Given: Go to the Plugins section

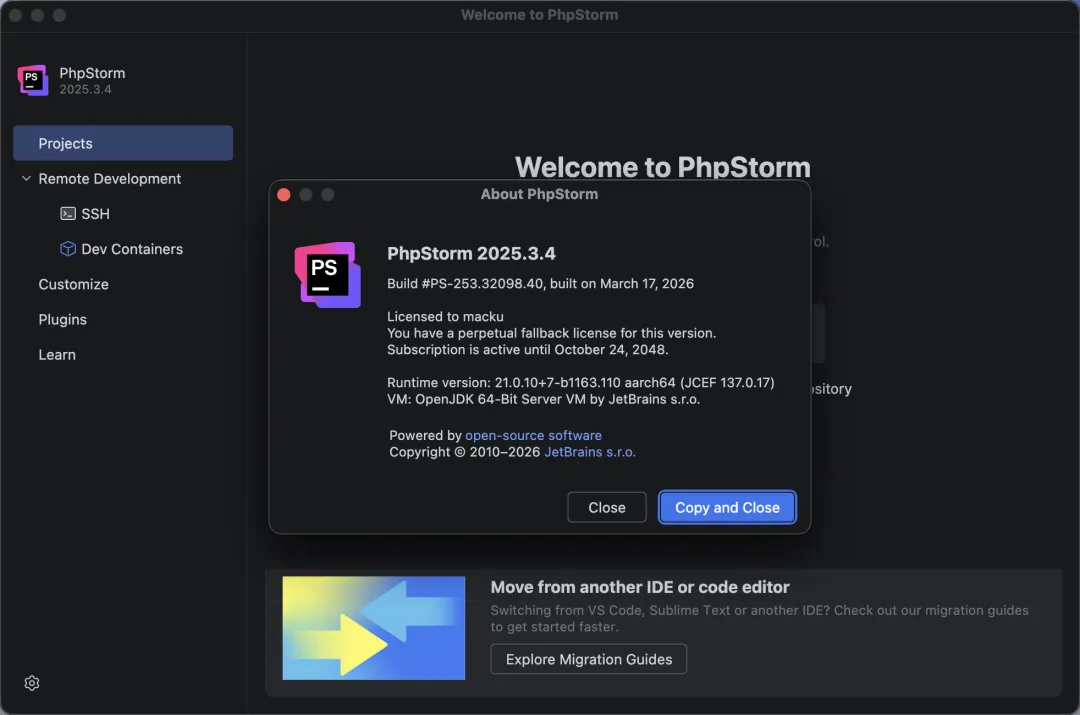Looking at the screenshot, I should tap(63, 320).
